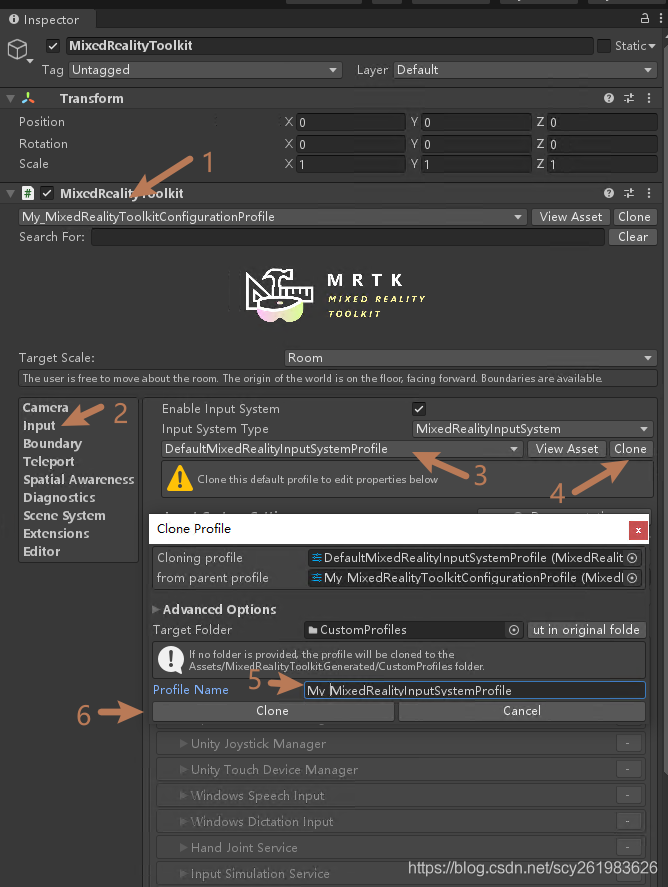Click the Position X value field
The height and width of the screenshot is (887, 668).
coord(351,122)
